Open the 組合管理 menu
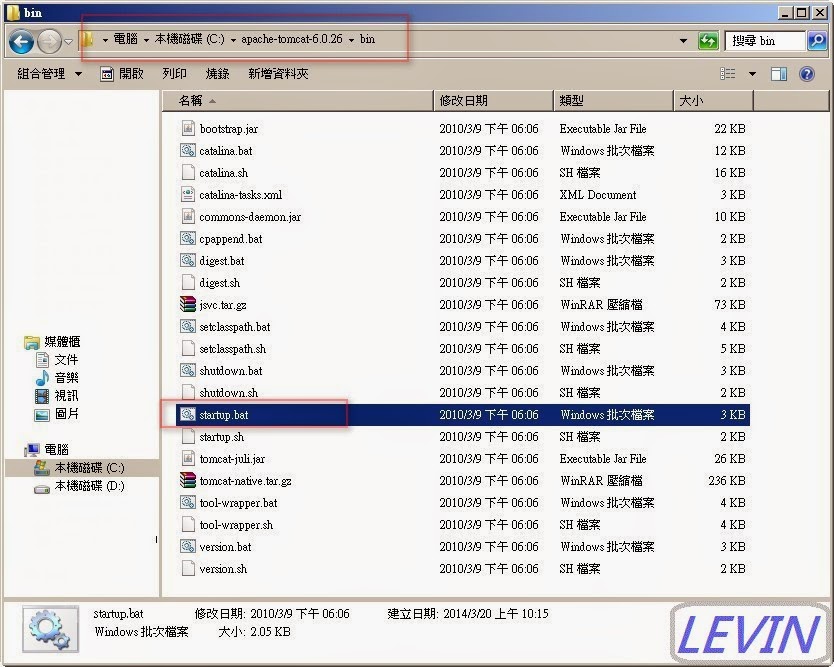This screenshot has height=667, width=834. [49, 73]
